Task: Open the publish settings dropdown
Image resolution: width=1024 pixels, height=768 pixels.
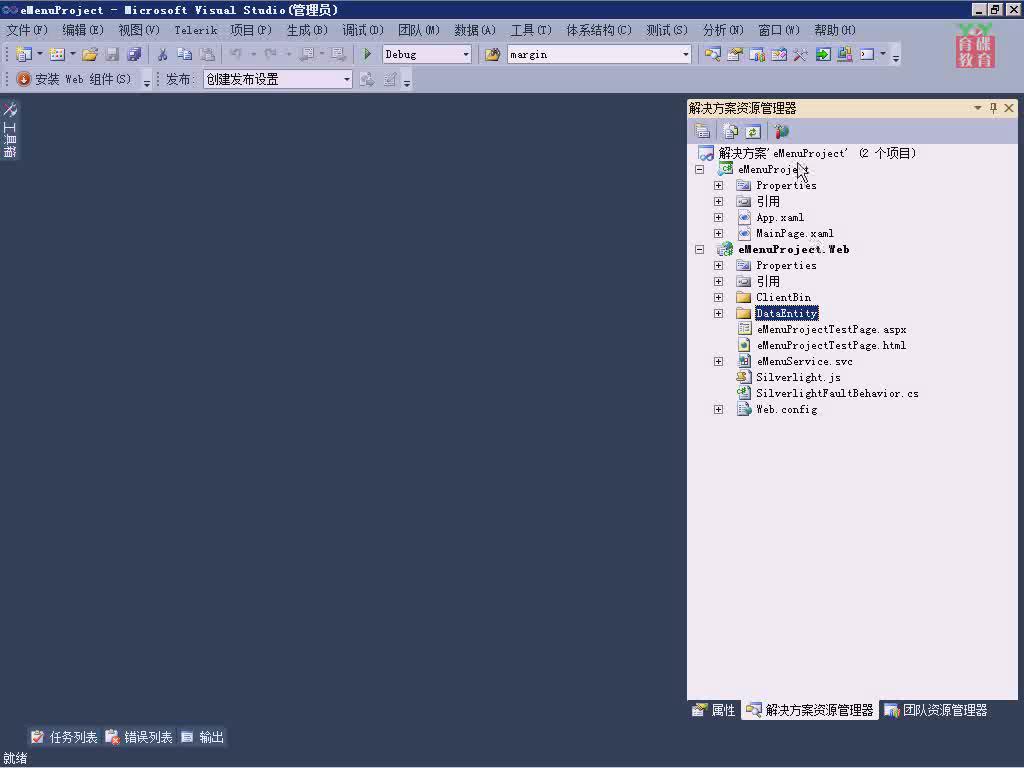Action: (346, 79)
